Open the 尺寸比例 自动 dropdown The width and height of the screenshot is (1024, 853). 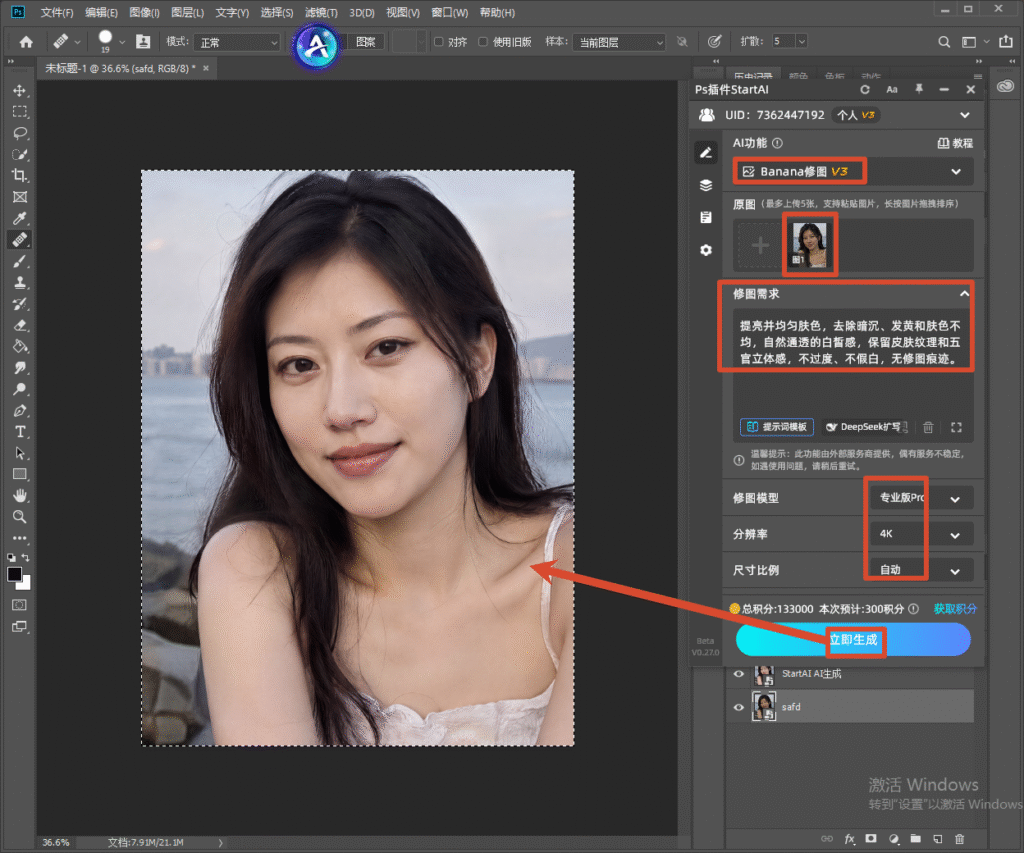pyautogui.click(x=921, y=570)
